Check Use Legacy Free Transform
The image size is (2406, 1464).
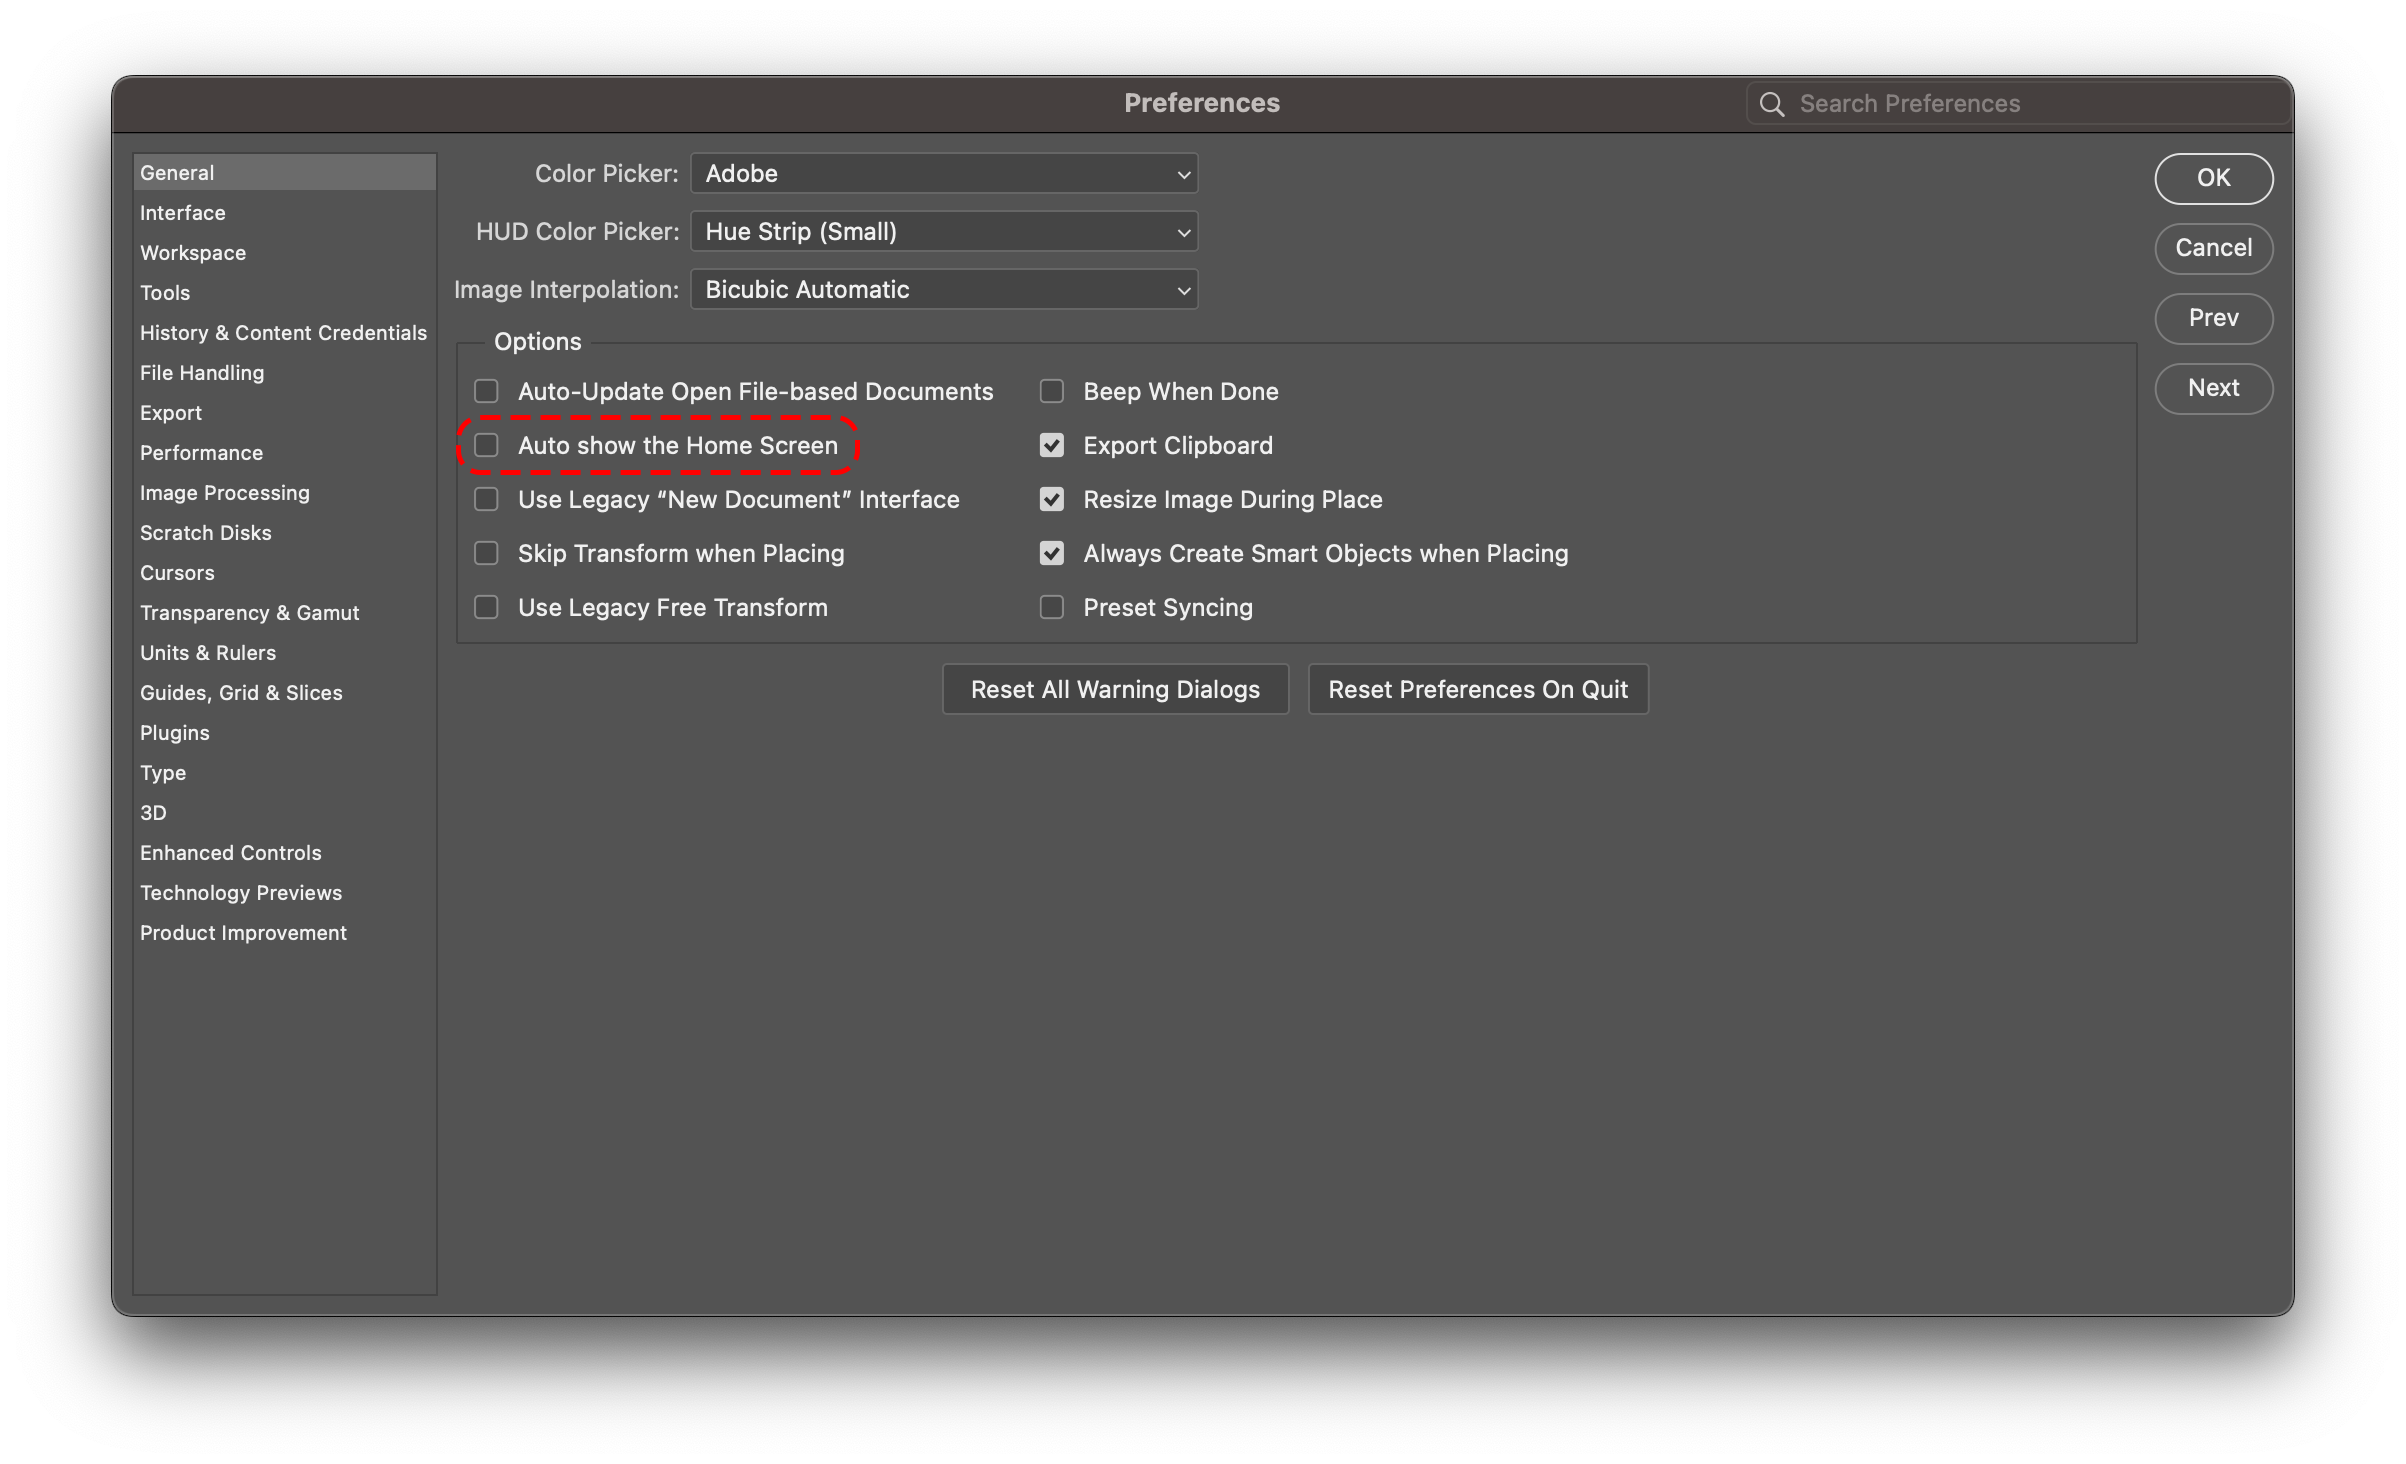pos(487,607)
